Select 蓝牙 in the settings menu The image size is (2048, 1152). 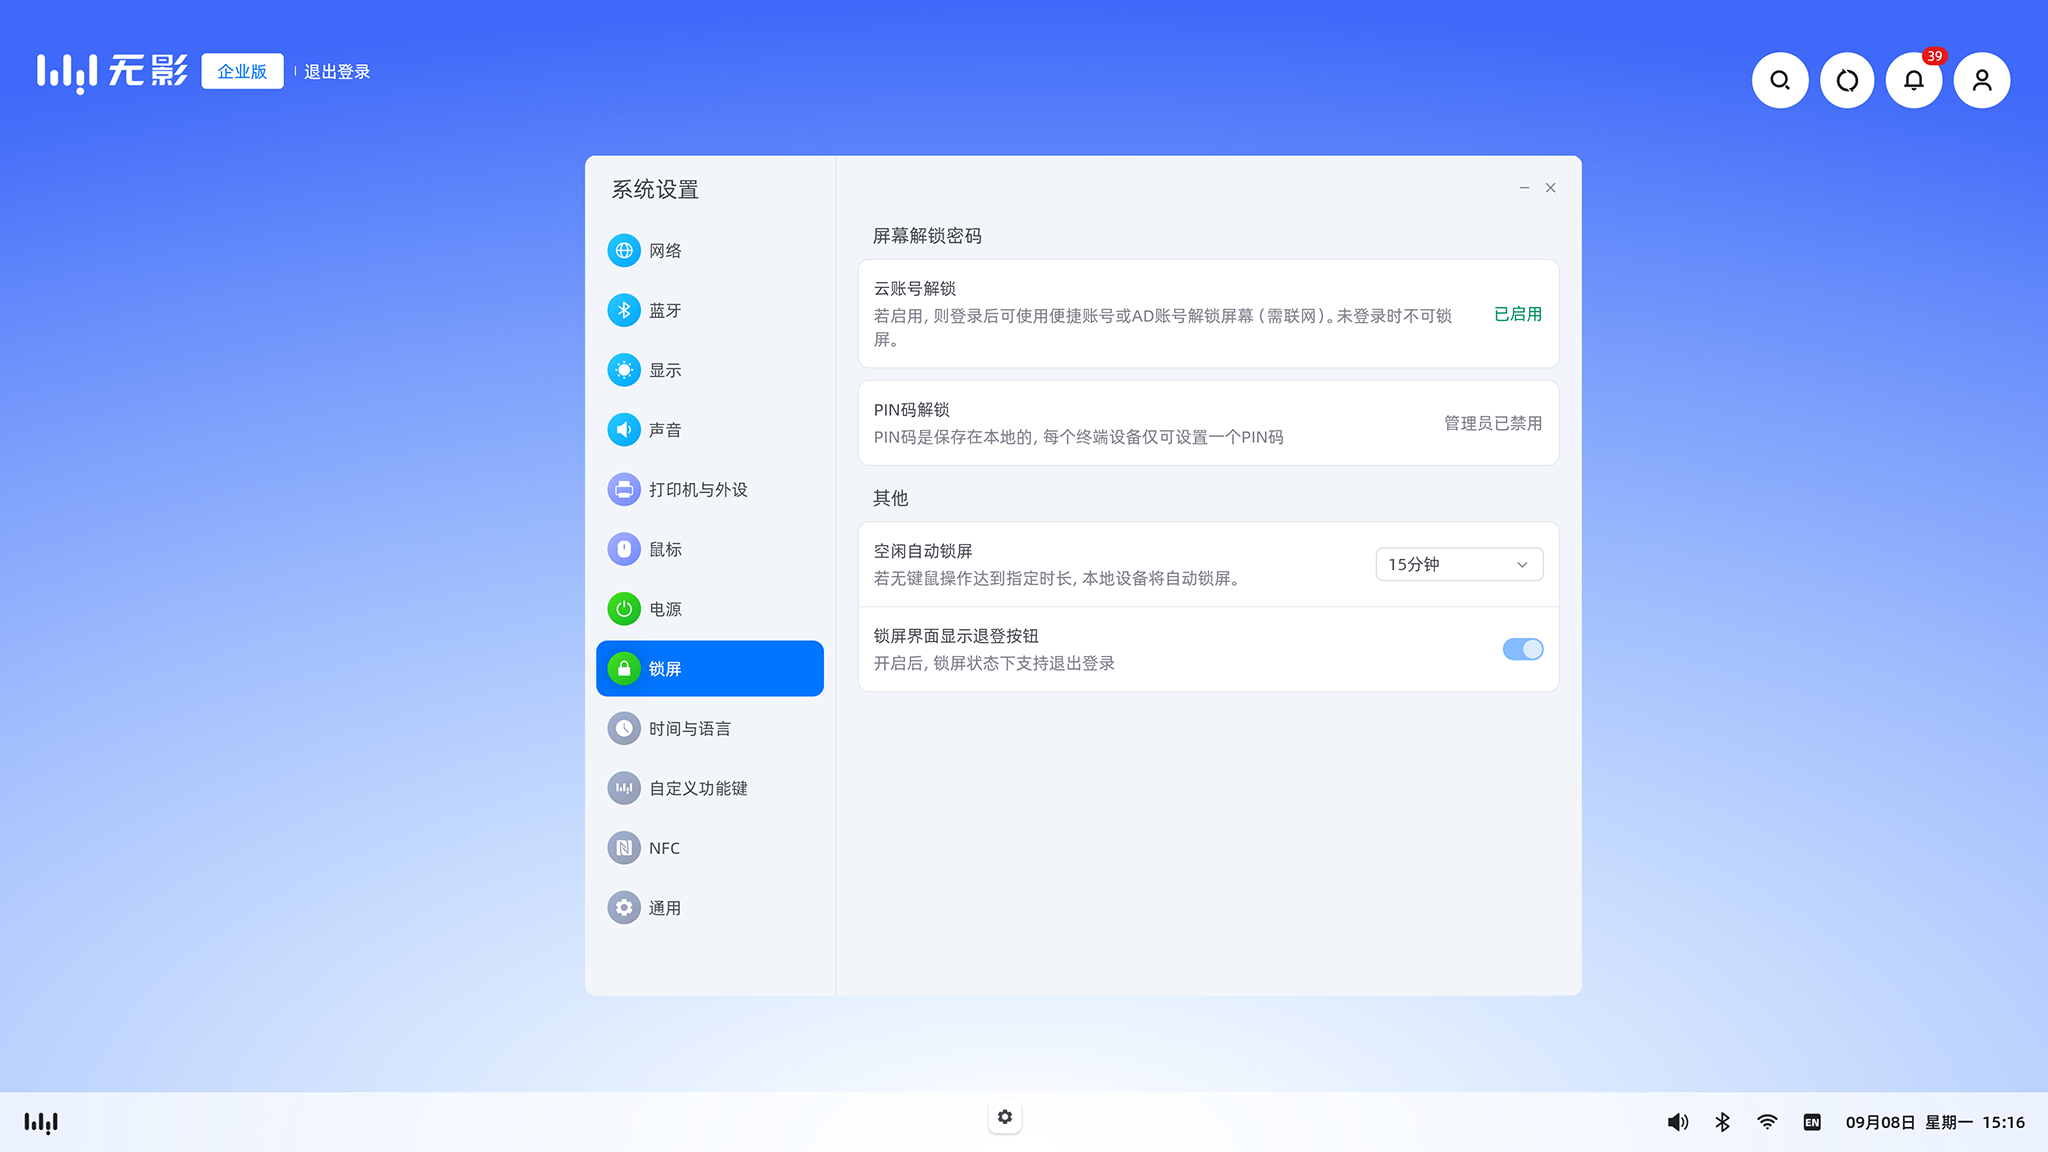click(x=709, y=311)
